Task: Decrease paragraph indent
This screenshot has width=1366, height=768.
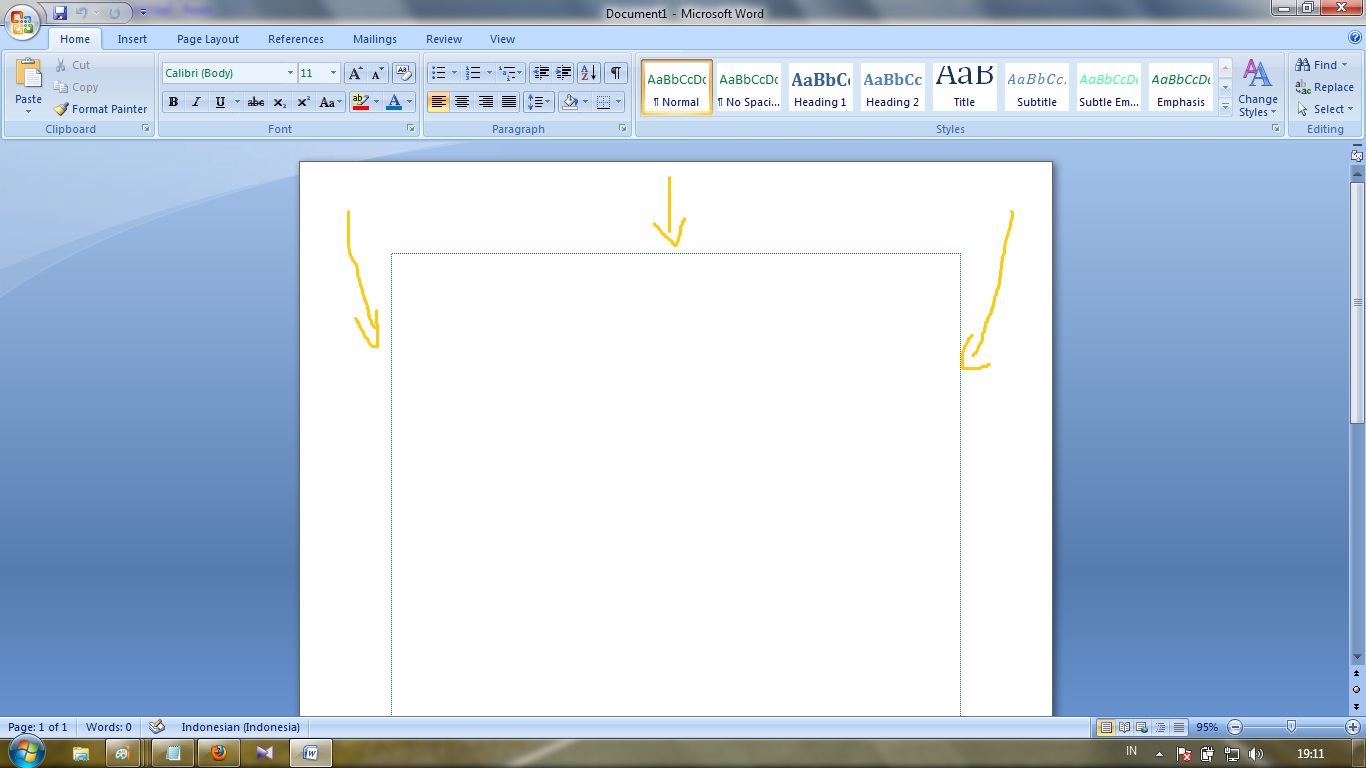Action: point(541,73)
